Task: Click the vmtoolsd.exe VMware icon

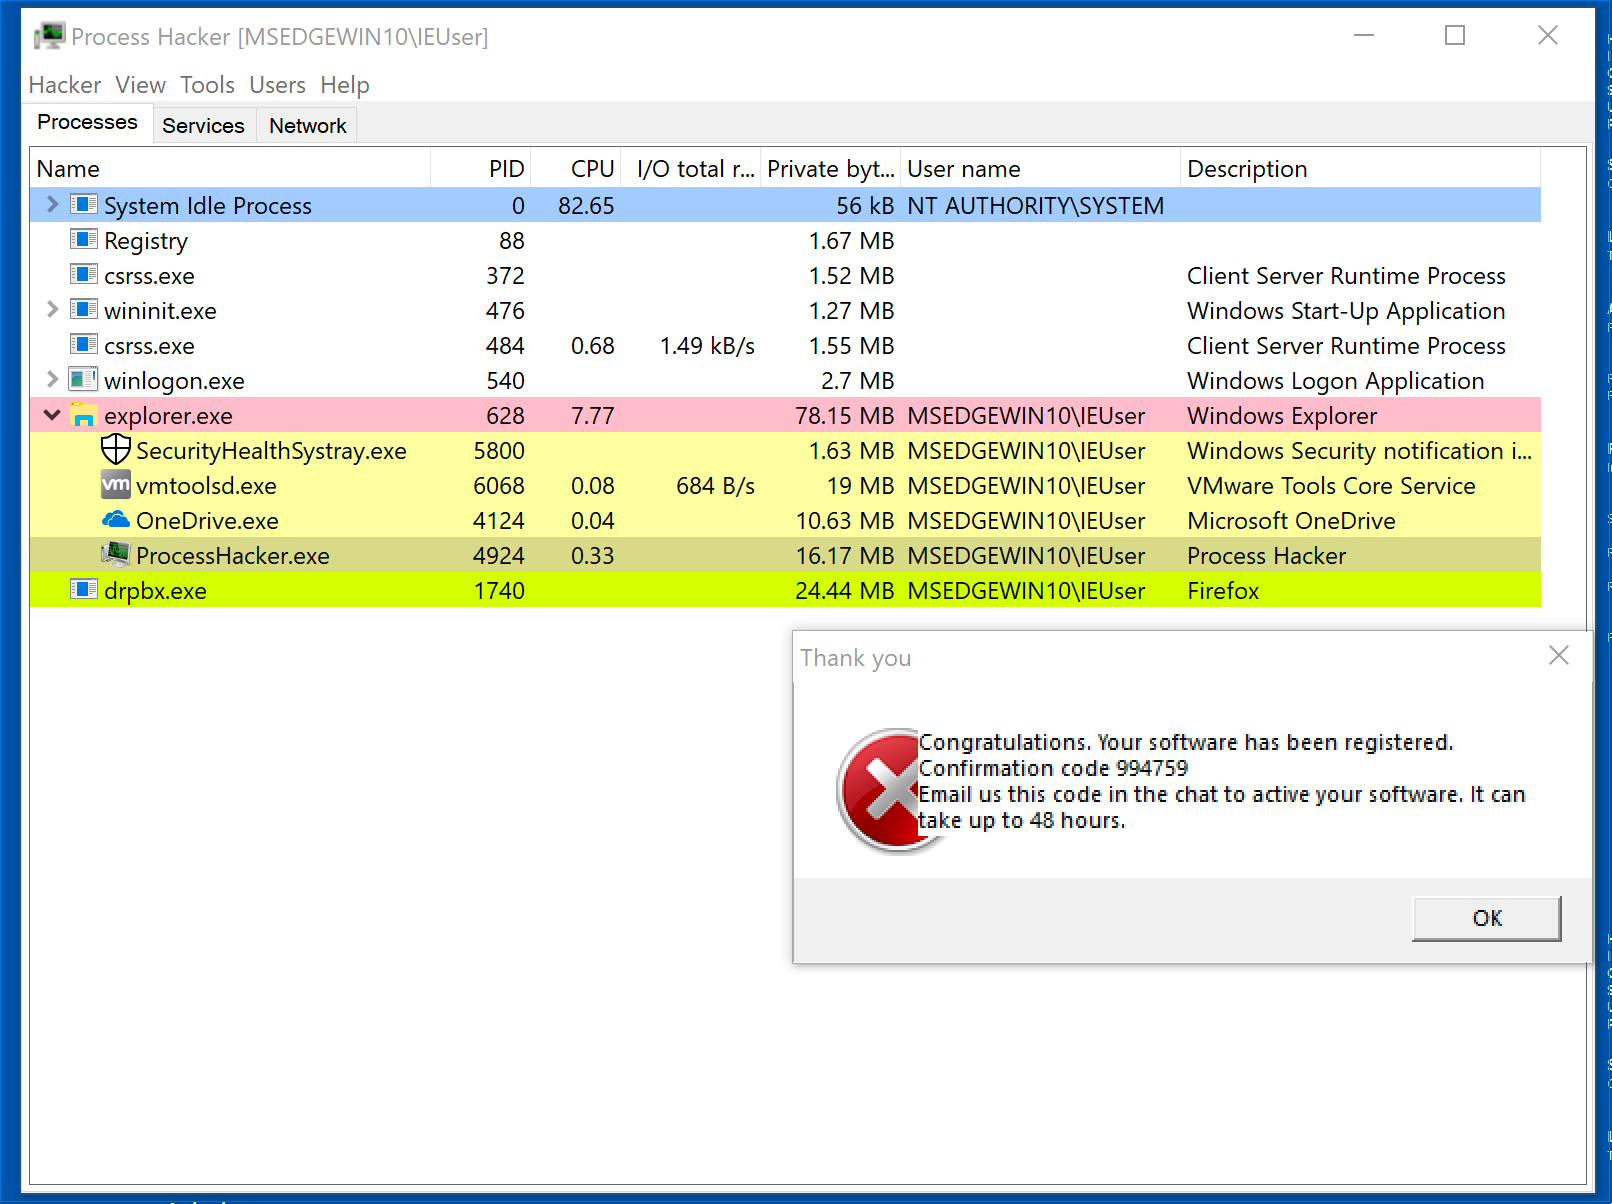Action: [x=116, y=485]
